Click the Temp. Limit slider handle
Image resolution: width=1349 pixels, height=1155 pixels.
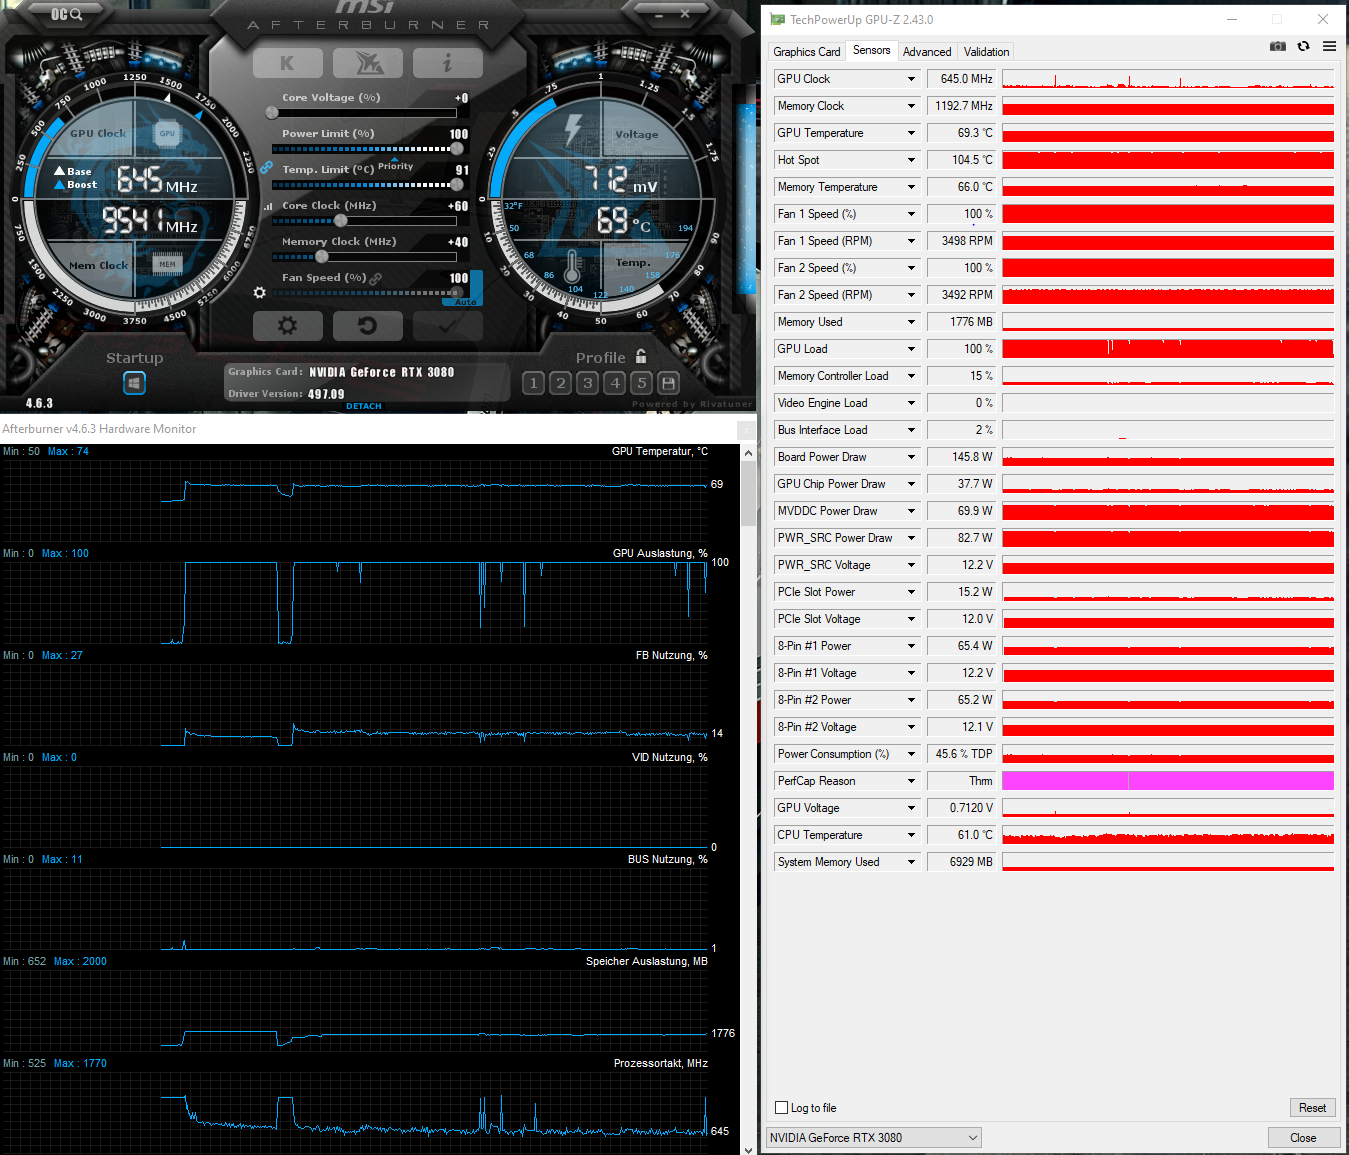[457, 185]
